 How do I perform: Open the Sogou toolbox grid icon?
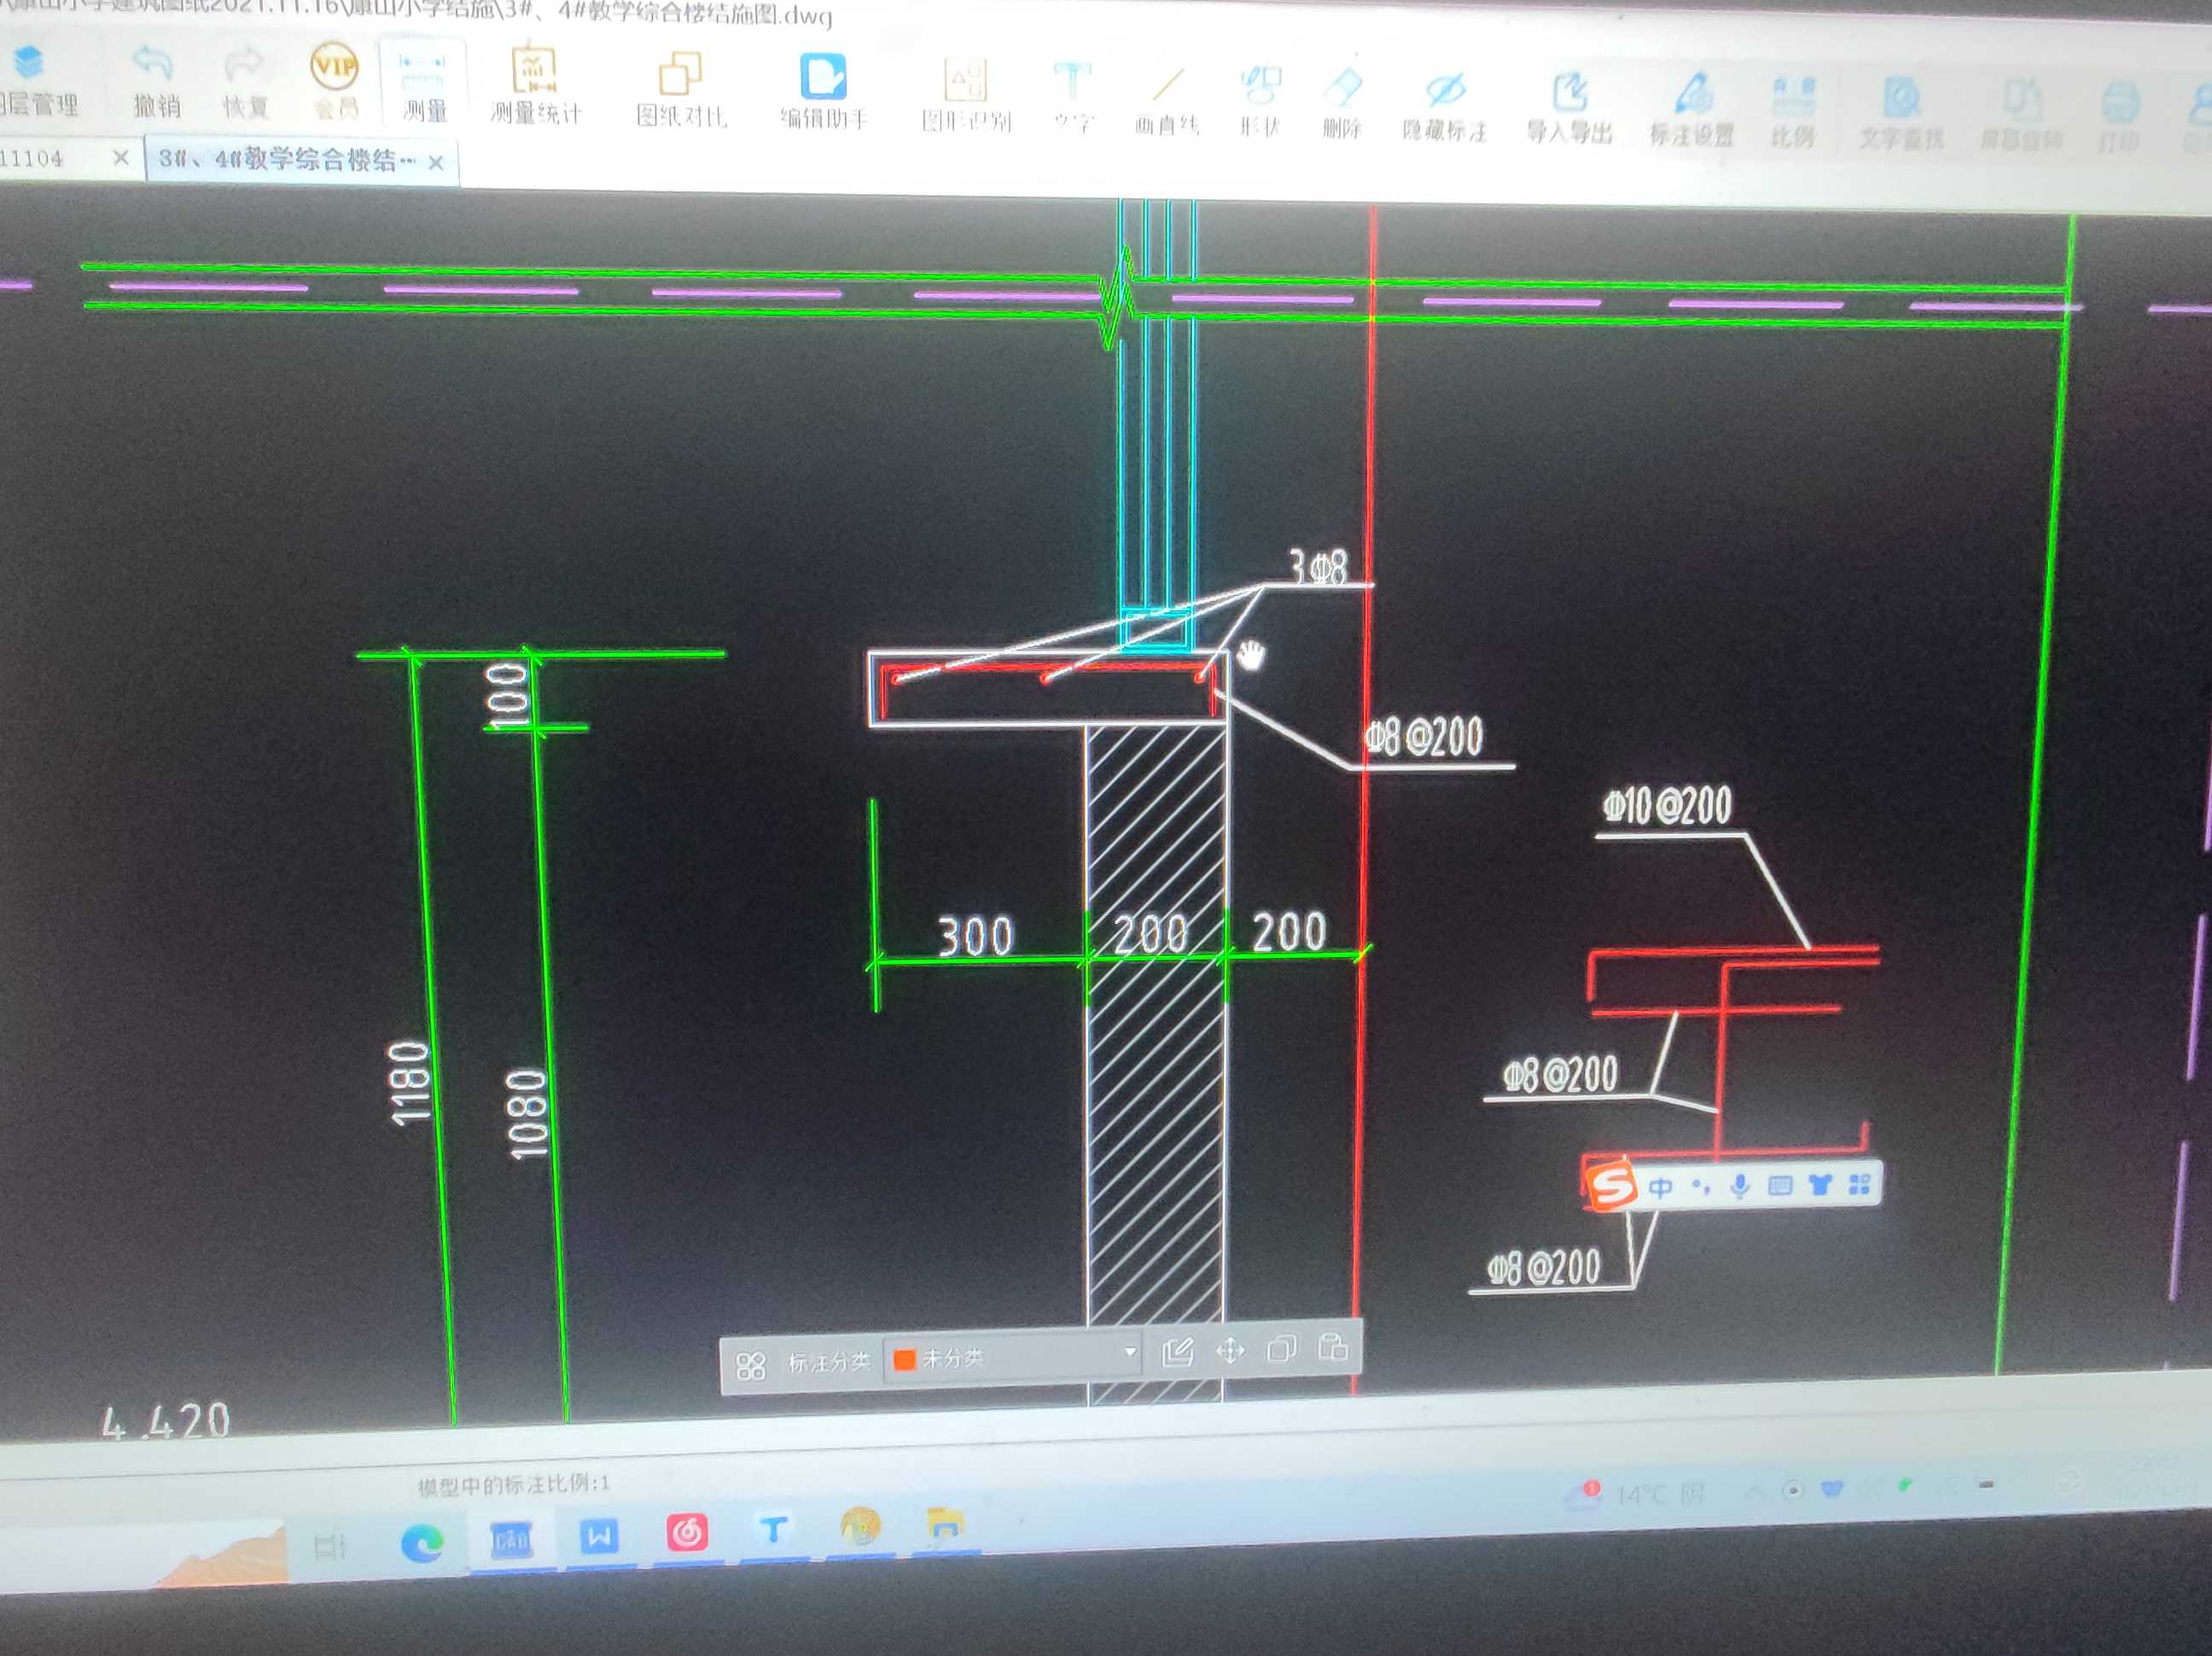1859,1184
